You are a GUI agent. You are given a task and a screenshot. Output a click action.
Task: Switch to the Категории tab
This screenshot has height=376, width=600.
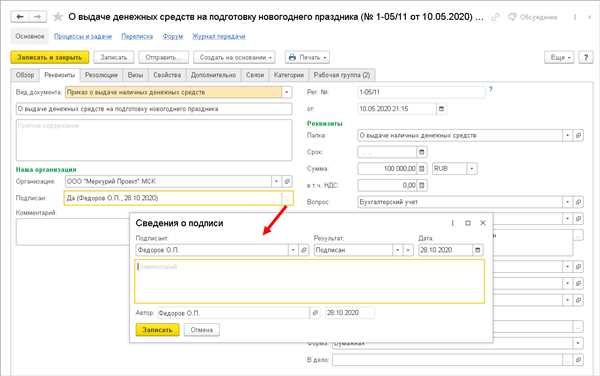click(x=289, y=75)
